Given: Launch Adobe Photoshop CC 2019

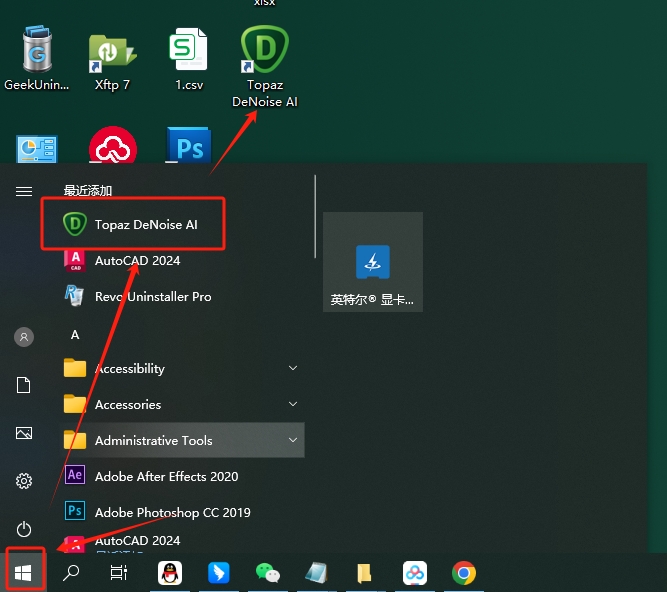Looking at the screenshot, I should pyautogui.click(x=183, y=512).
